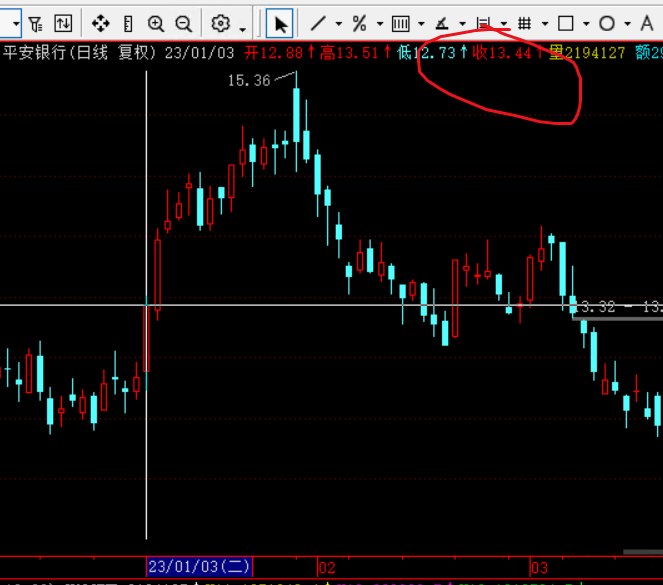Select the vertical period lines tool
The height and width of the screenshot is (585, 663).
pos(400,24)
